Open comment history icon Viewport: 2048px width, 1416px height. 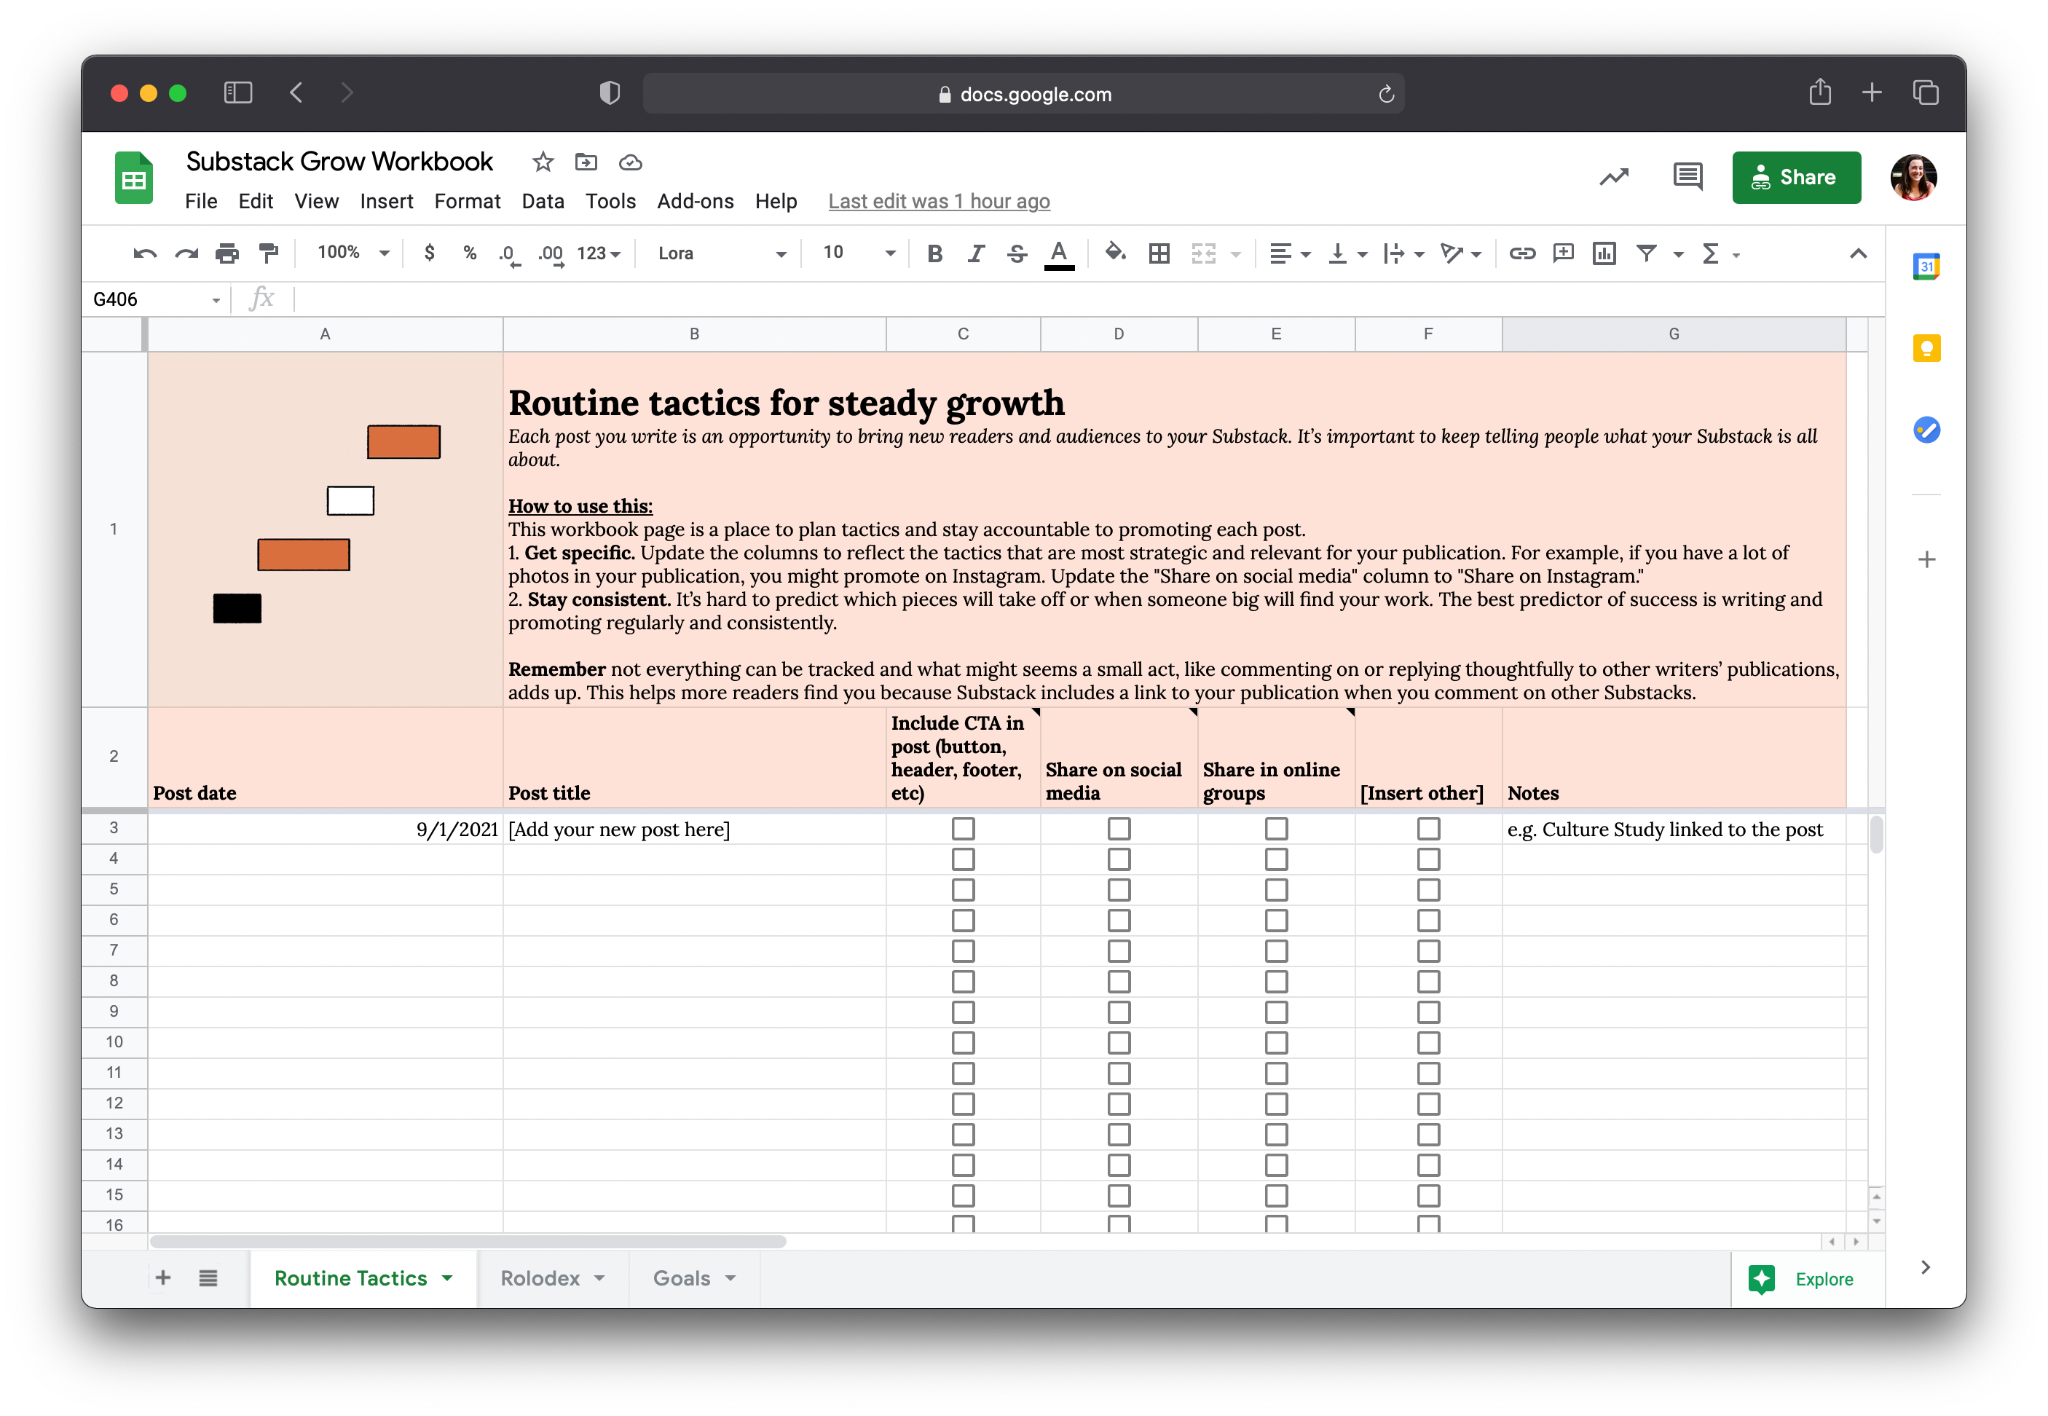[1688, 177]
